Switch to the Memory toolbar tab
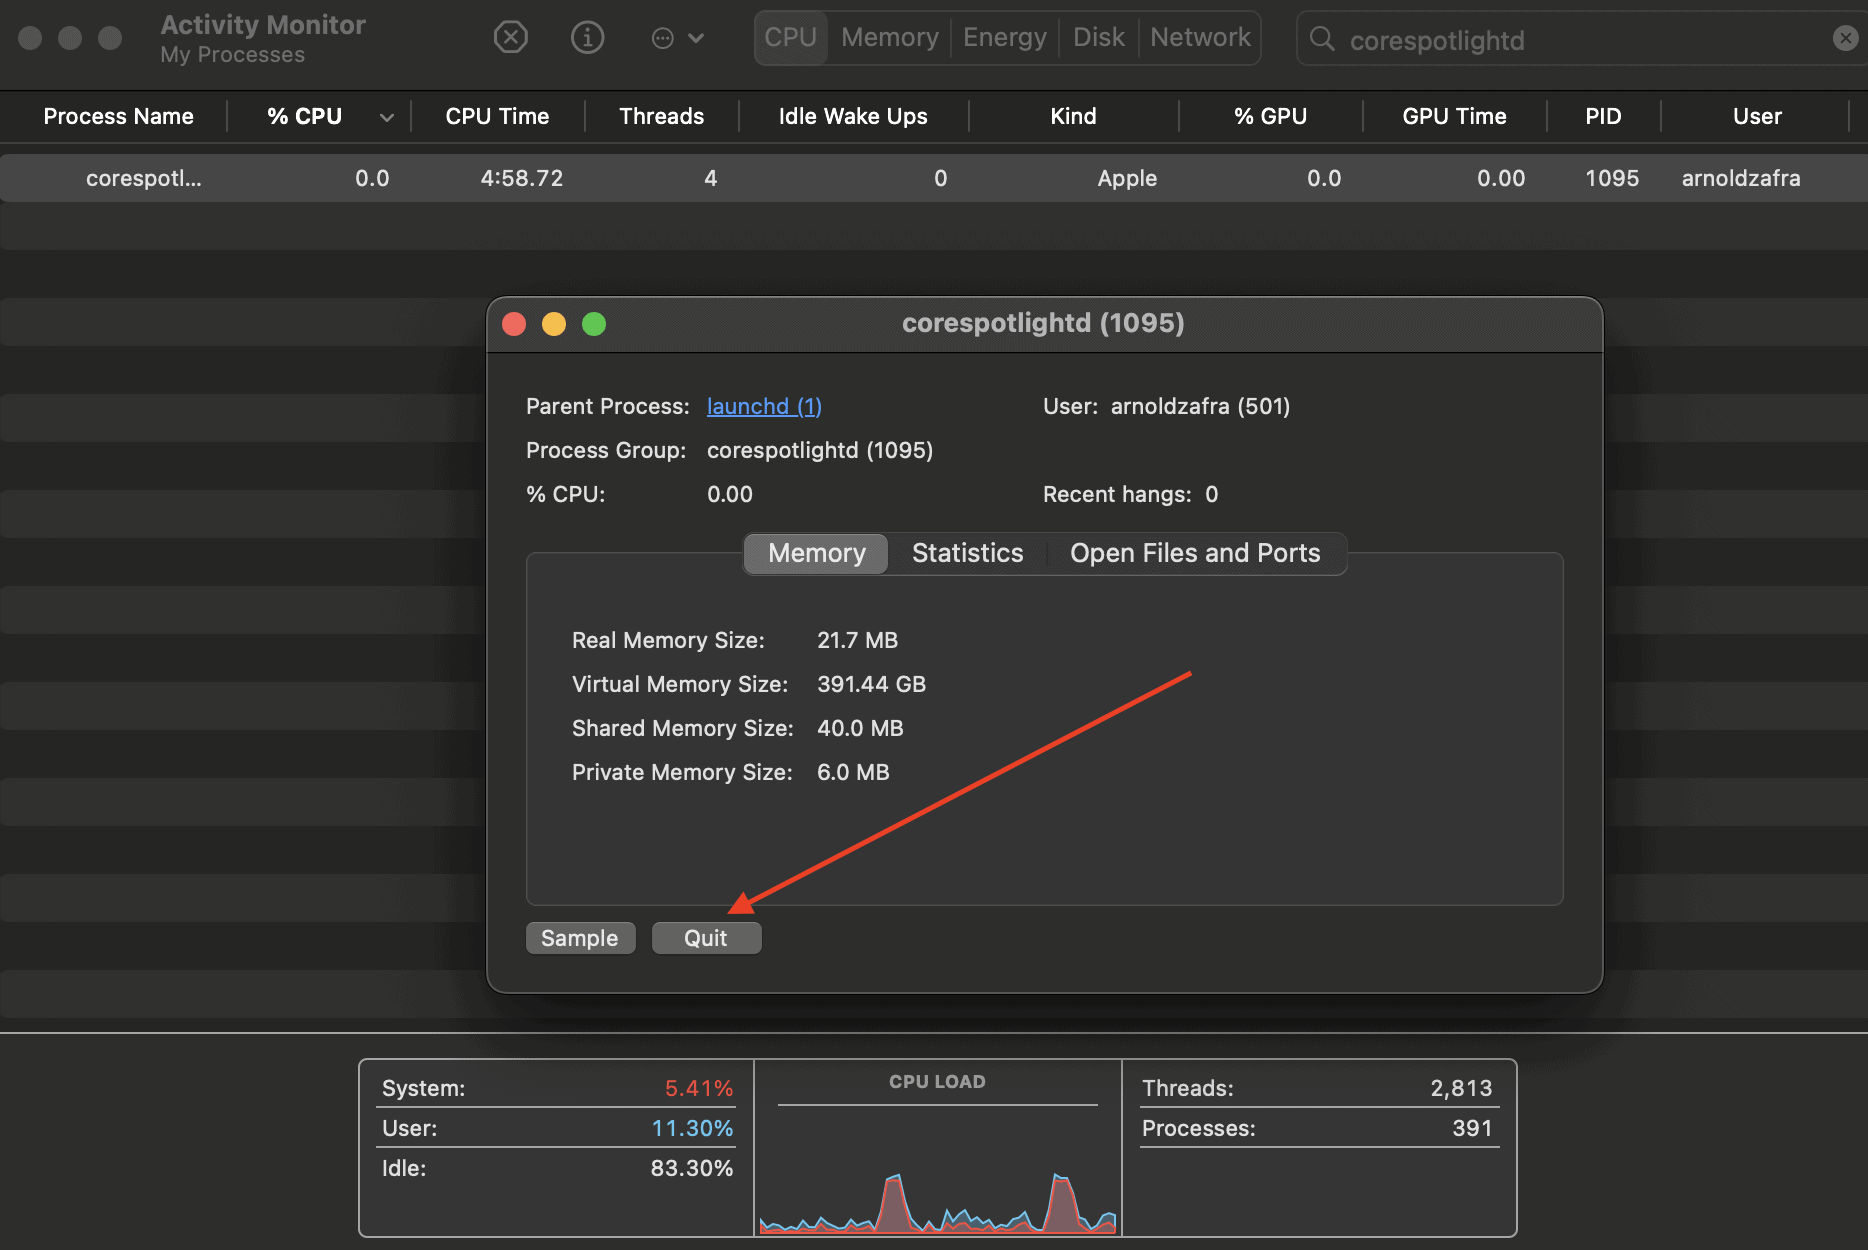 tap(889, 38)
